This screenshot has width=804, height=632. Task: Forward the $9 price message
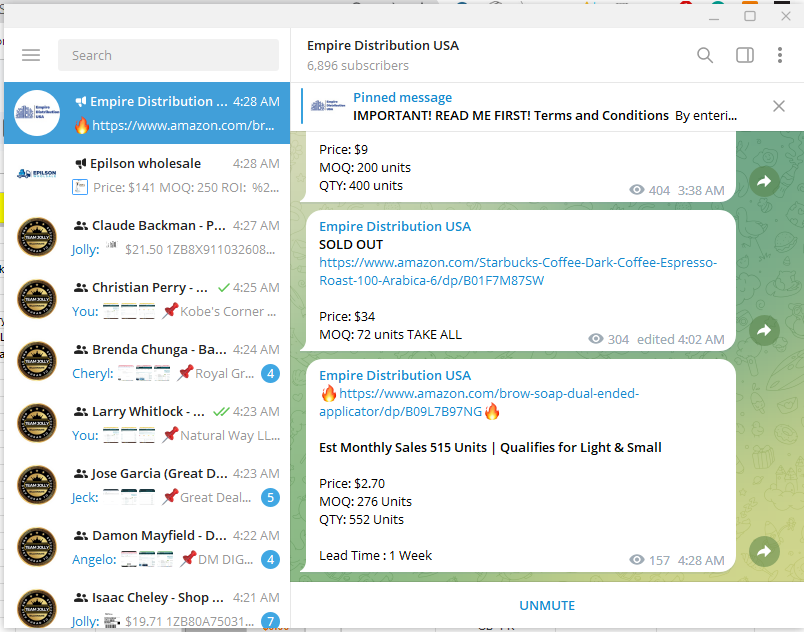(764, 181)
